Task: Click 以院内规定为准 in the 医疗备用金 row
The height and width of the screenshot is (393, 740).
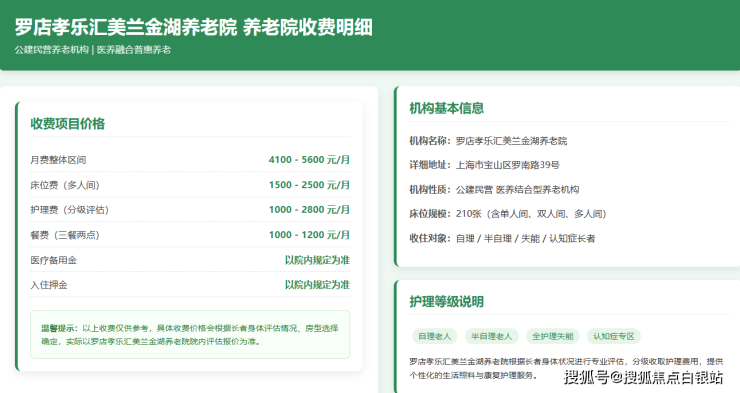Action: (317, 260)
